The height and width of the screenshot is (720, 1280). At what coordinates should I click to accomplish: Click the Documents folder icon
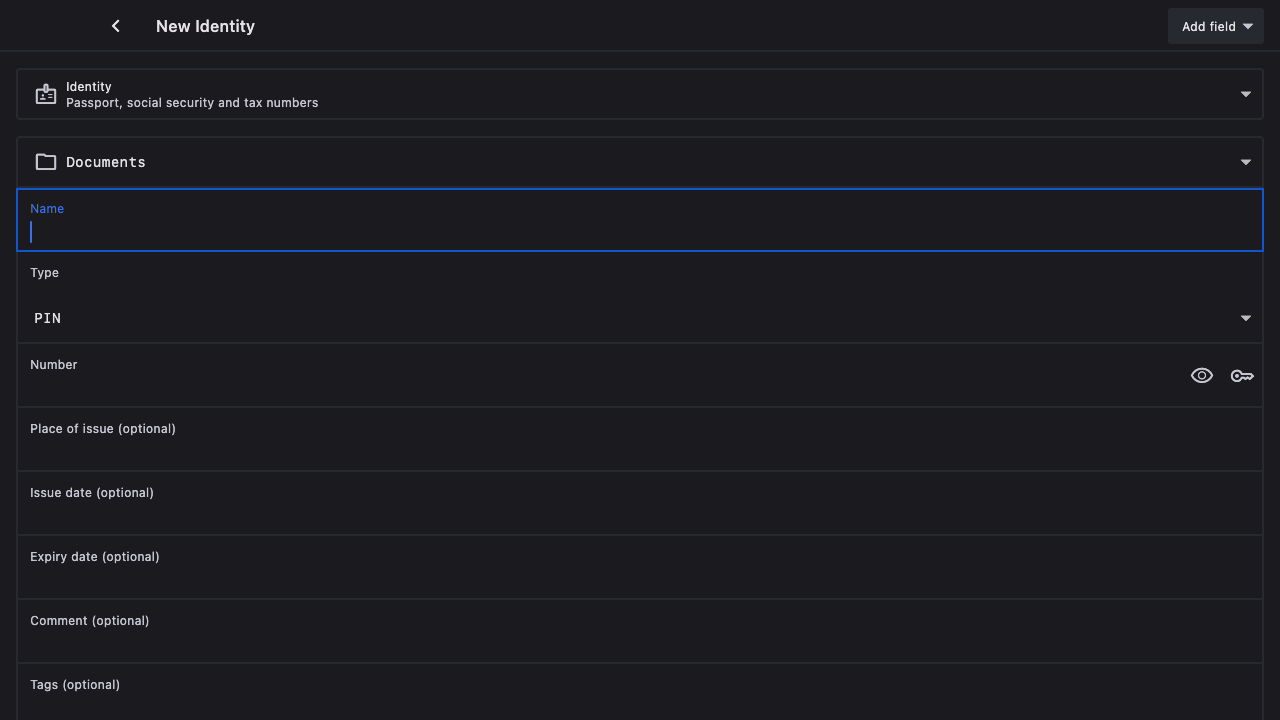46,162
